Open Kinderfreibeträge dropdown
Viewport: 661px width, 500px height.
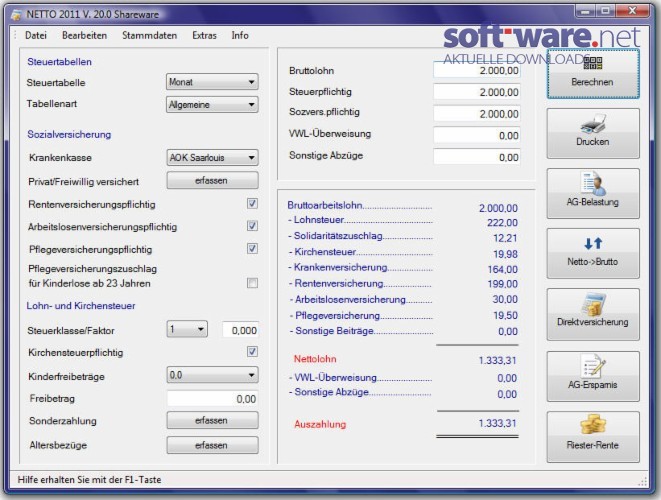tap(212, 375)
